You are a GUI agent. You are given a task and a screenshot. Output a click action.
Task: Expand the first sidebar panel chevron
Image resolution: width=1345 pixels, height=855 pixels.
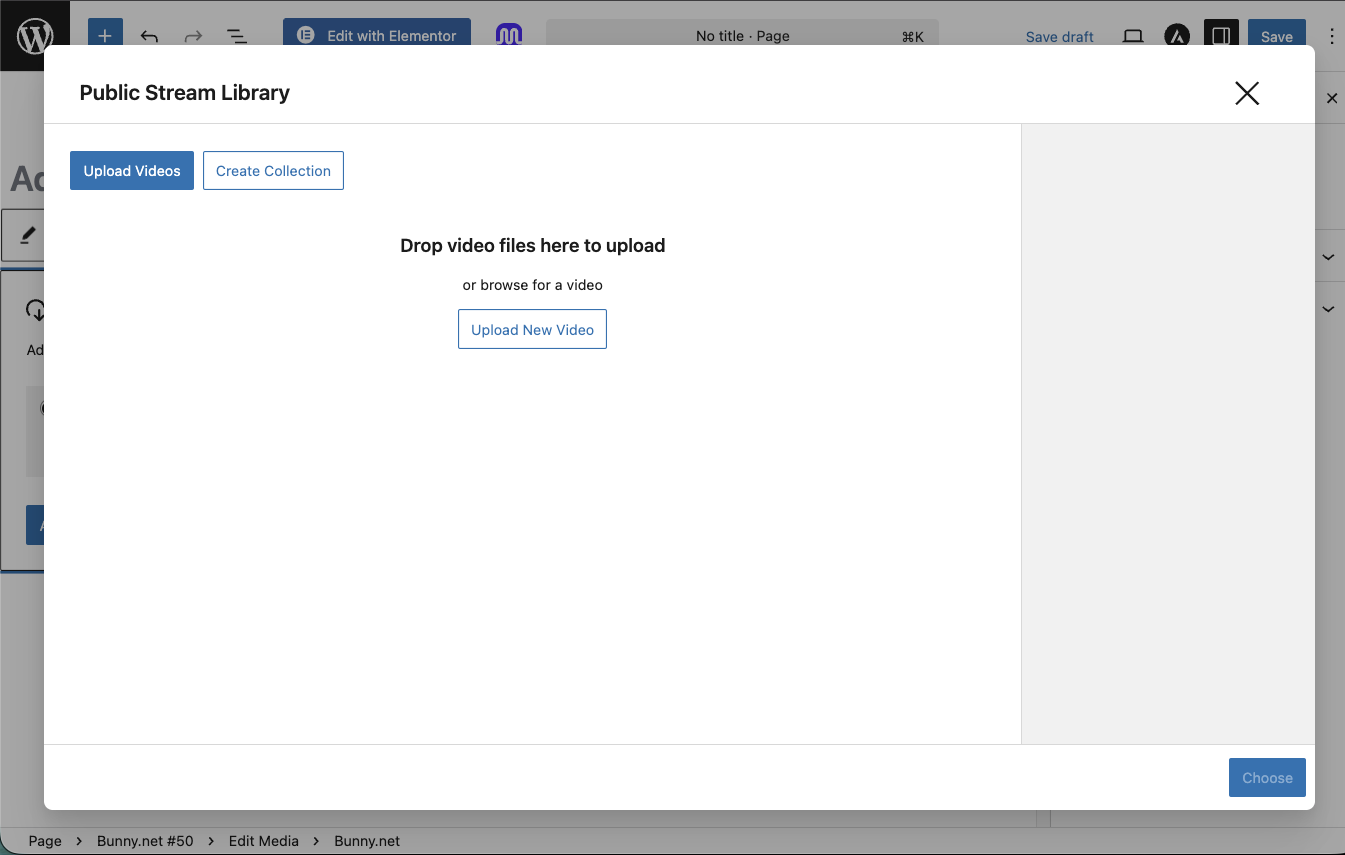tap(1328, 257)
